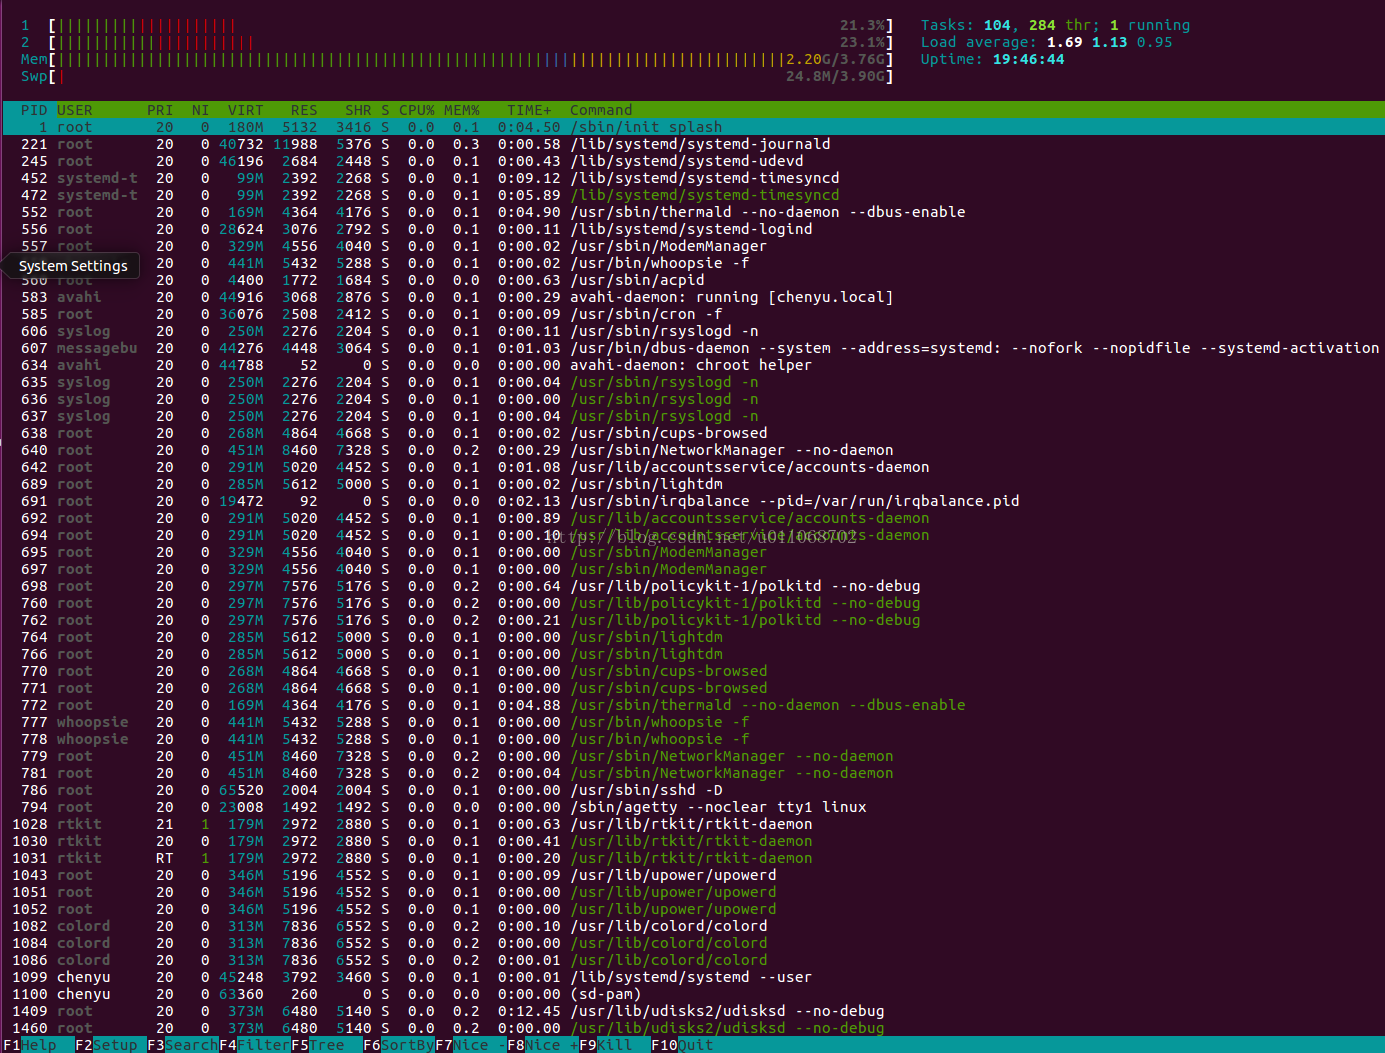Select the agetty --noclear tty1 row

tap(692, 807)
